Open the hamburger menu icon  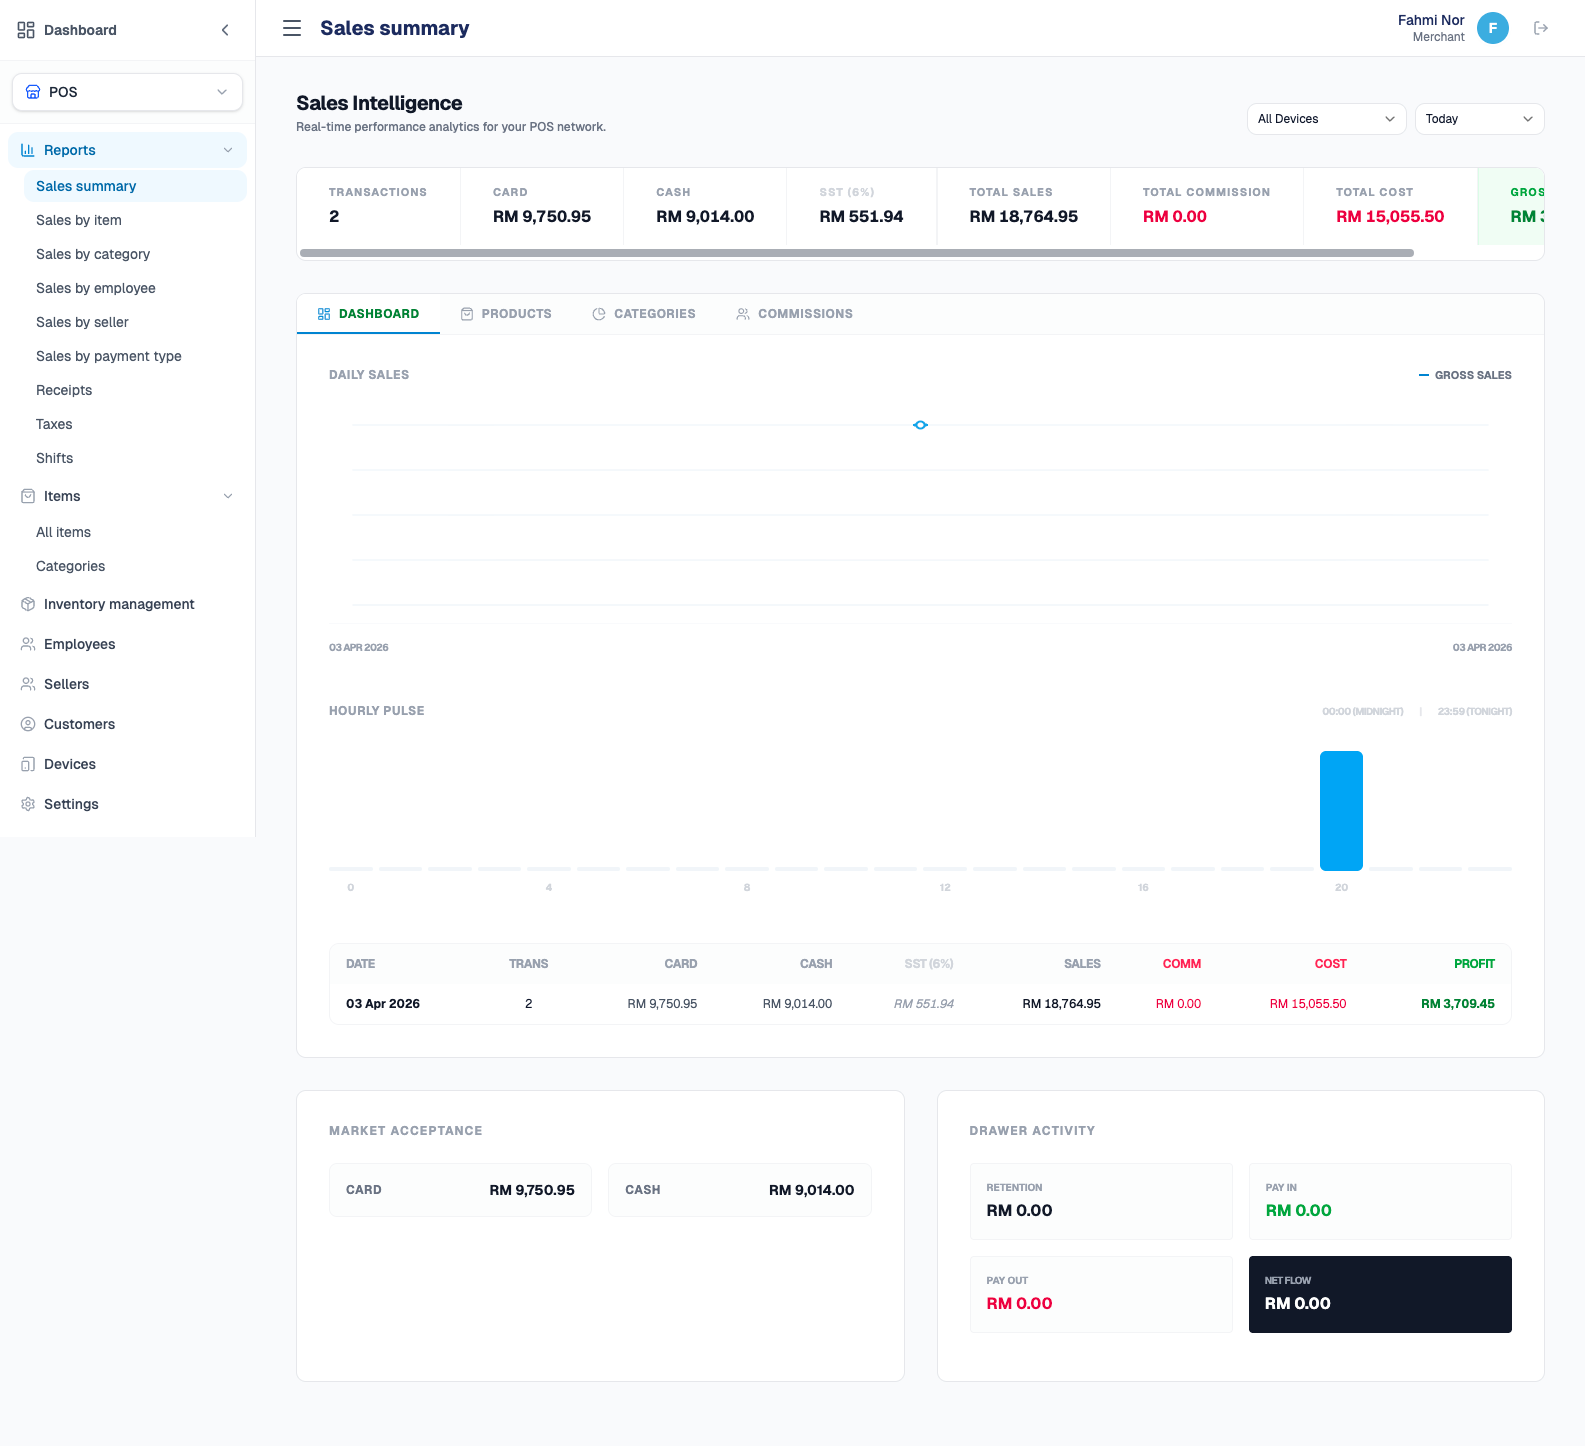292,28
